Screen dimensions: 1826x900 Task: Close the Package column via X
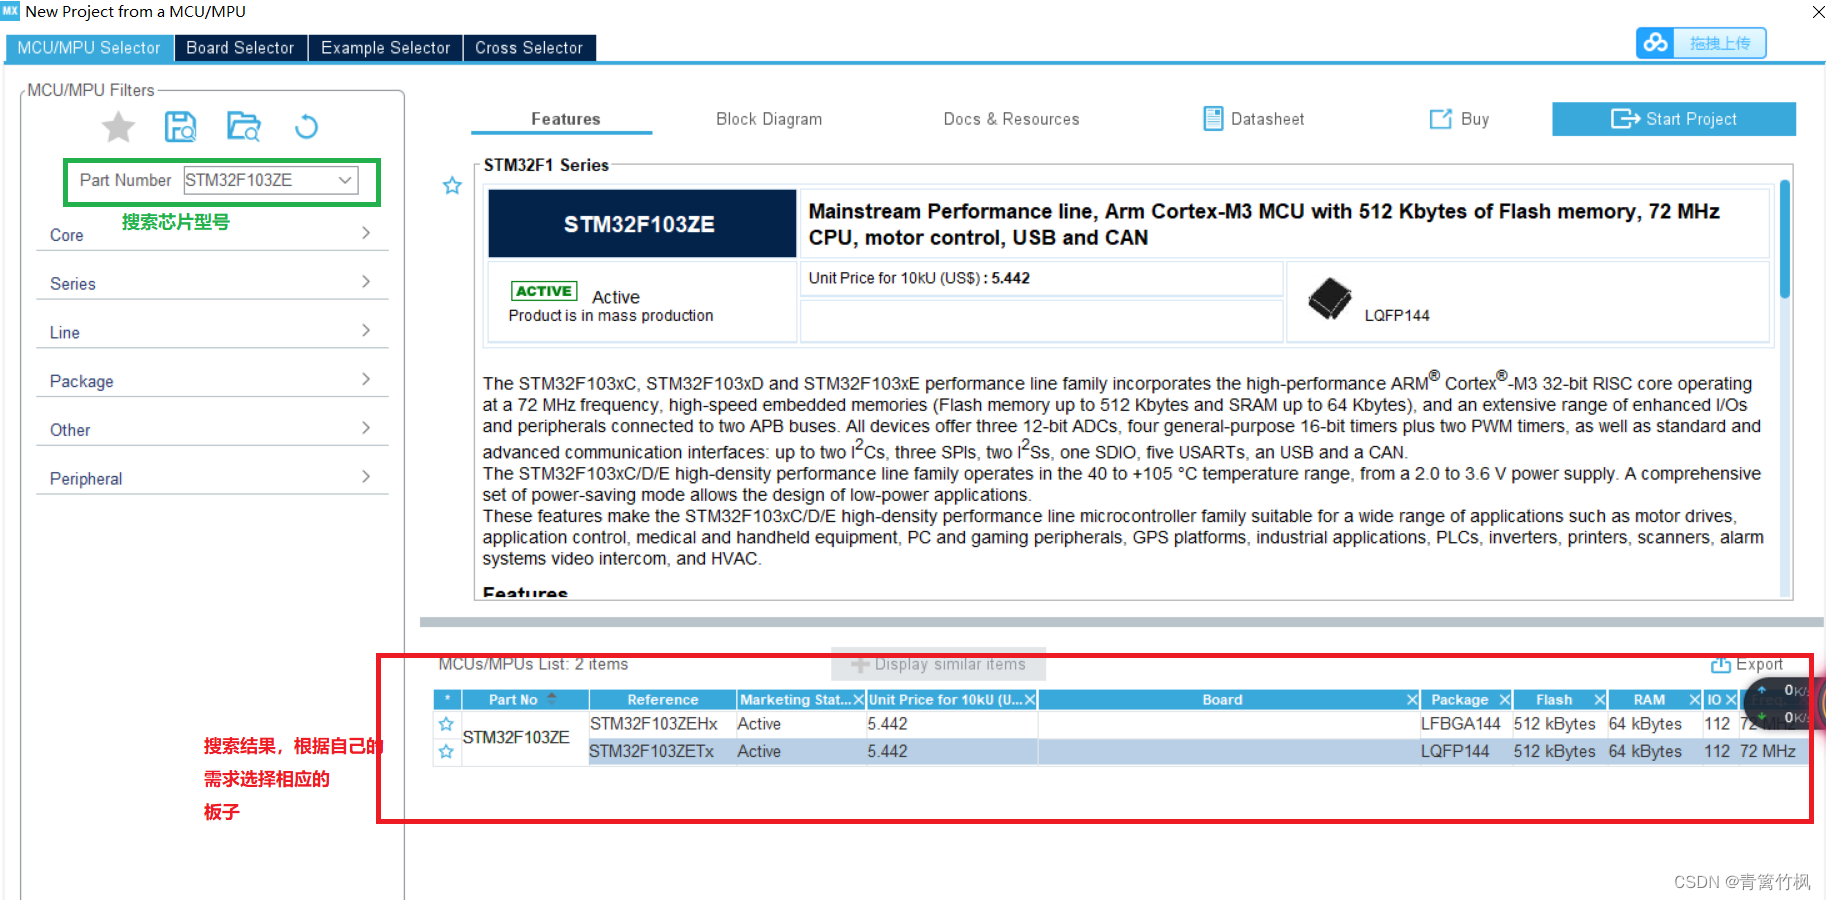(1504, 700)
